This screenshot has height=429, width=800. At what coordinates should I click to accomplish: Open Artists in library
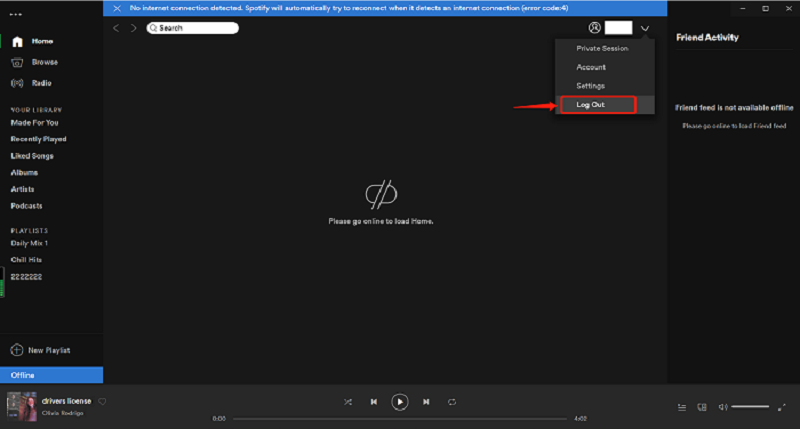click(x=22, y=189)
